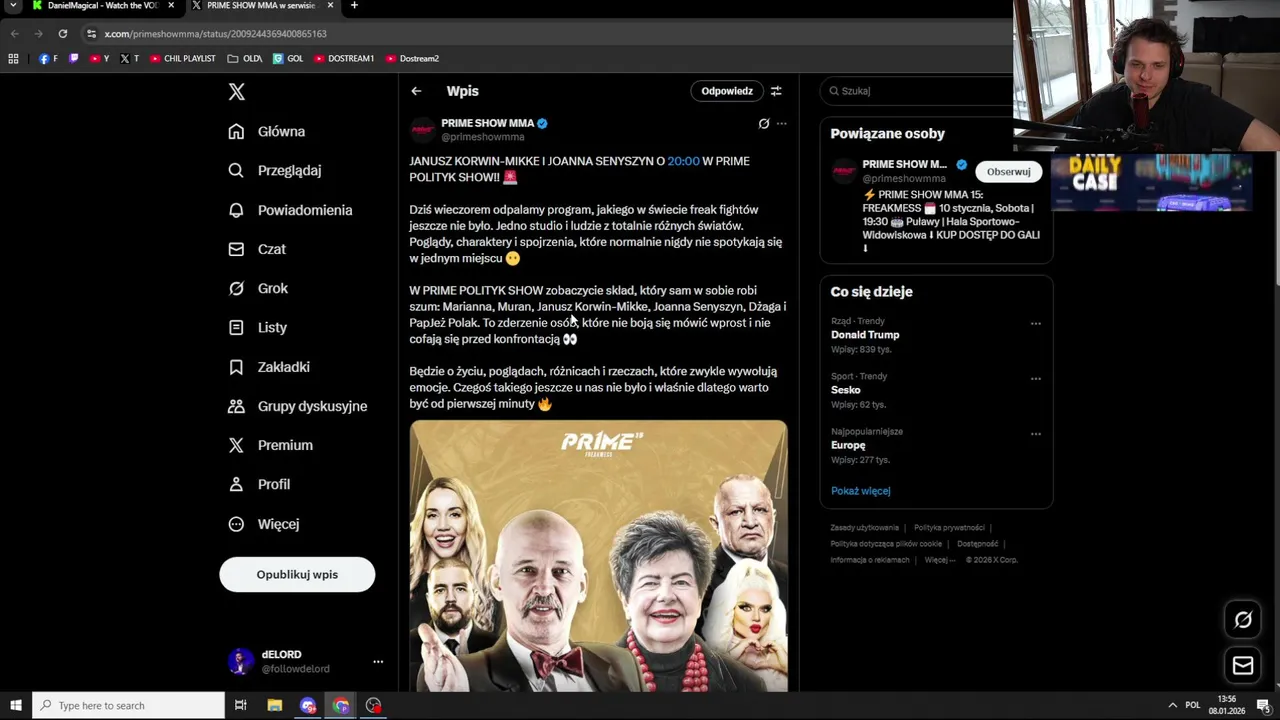Screen dimensions: 1280x720
Task: Open Czat messages
Action: [257, 249]
